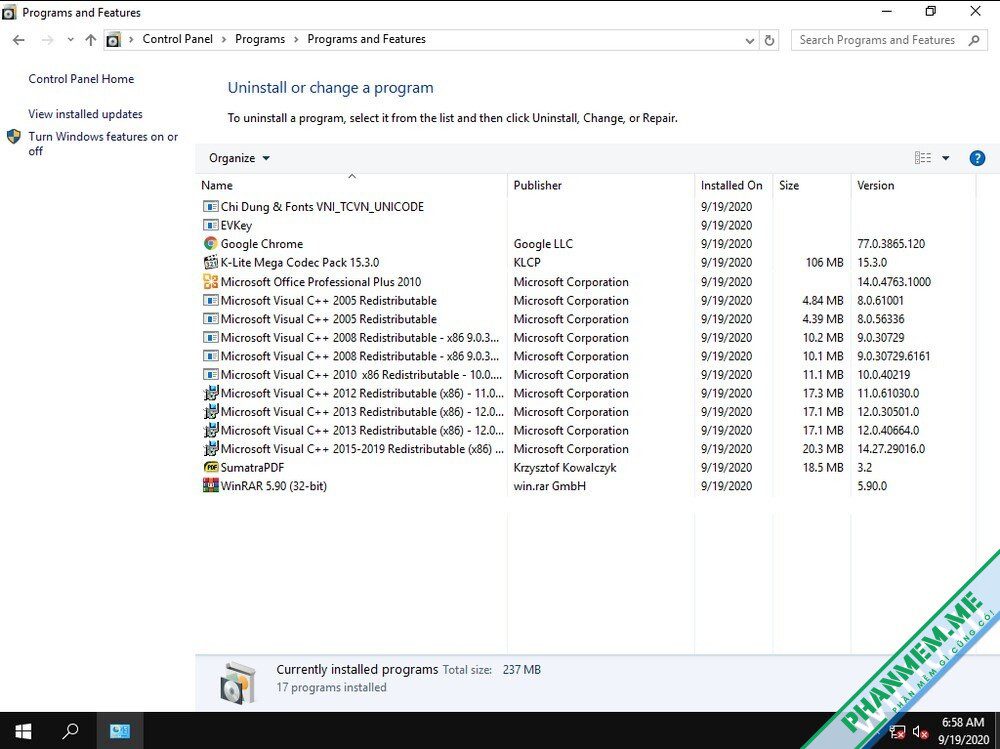Viewport: 1000px width, 749px height.
Task: Click the win.rar GmbH publisher cell
Action: (549, 486)
